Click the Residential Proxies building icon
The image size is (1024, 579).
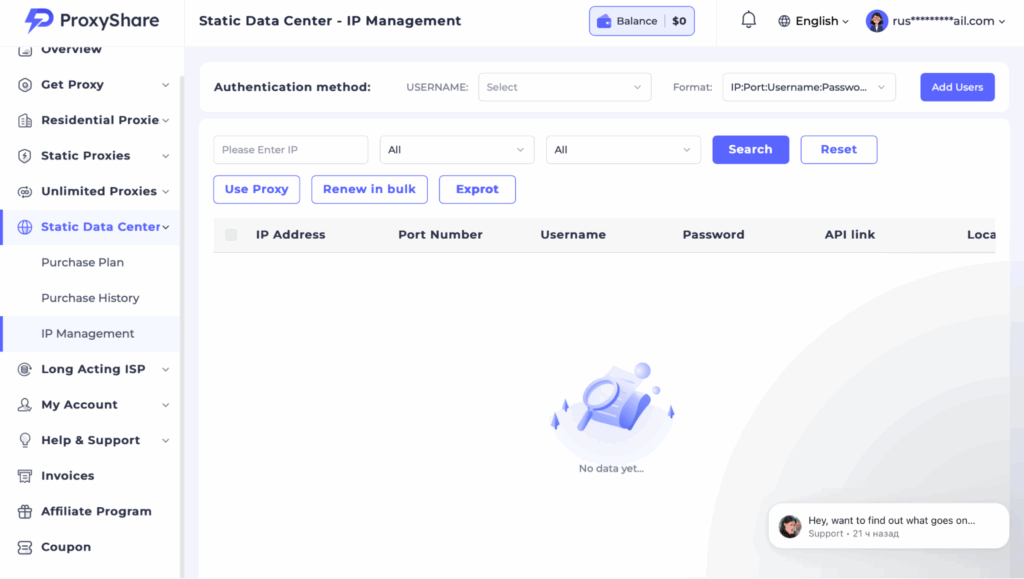[25, 120]
